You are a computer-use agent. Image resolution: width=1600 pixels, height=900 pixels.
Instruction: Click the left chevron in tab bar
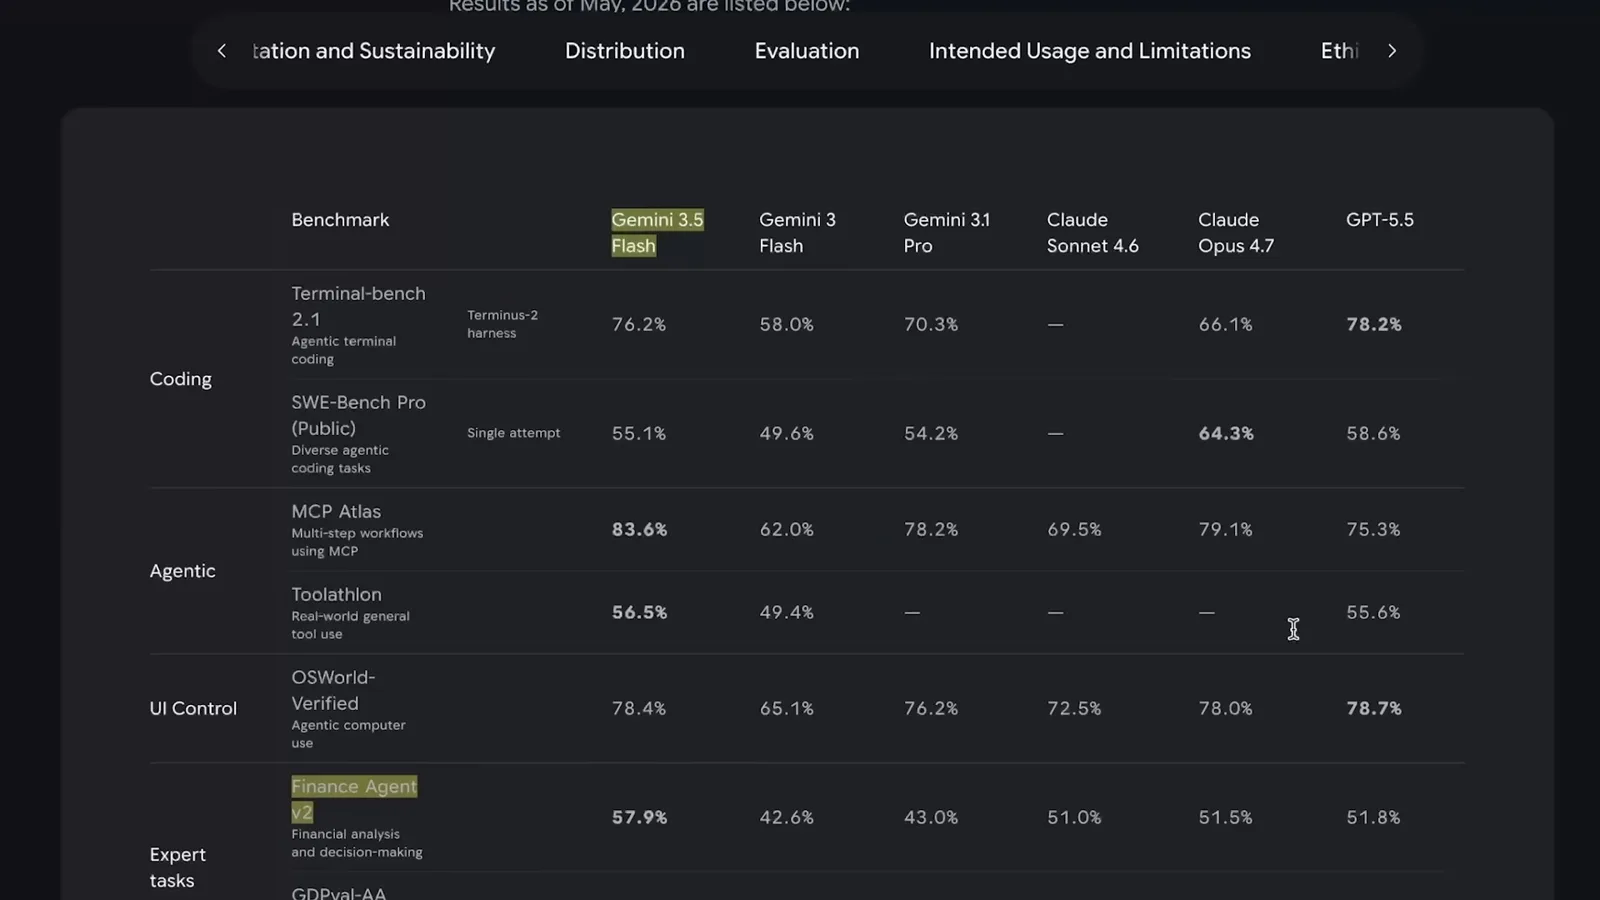[x=221, y=51]
